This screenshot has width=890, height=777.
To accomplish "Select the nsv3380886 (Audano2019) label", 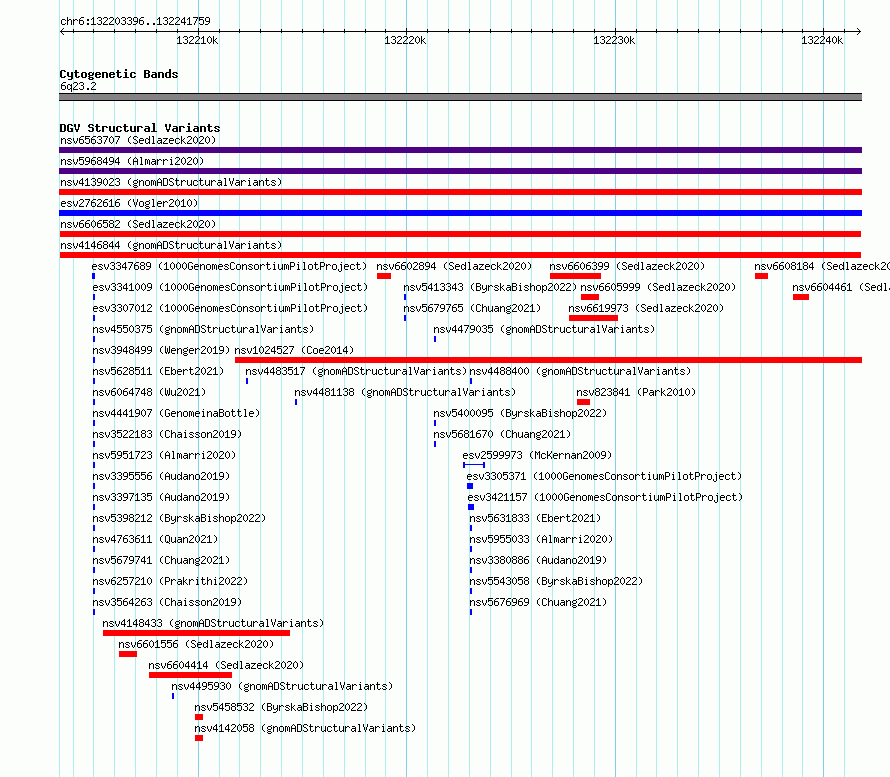I will pos(538,560).
